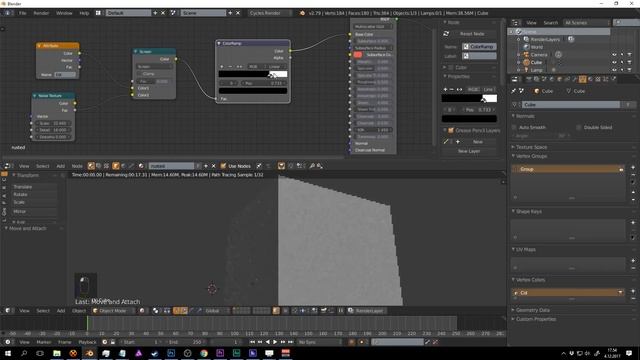Screen dimensions: 640x360
Task: Click Rotate button in tool shelf
Action: [34, 194]
